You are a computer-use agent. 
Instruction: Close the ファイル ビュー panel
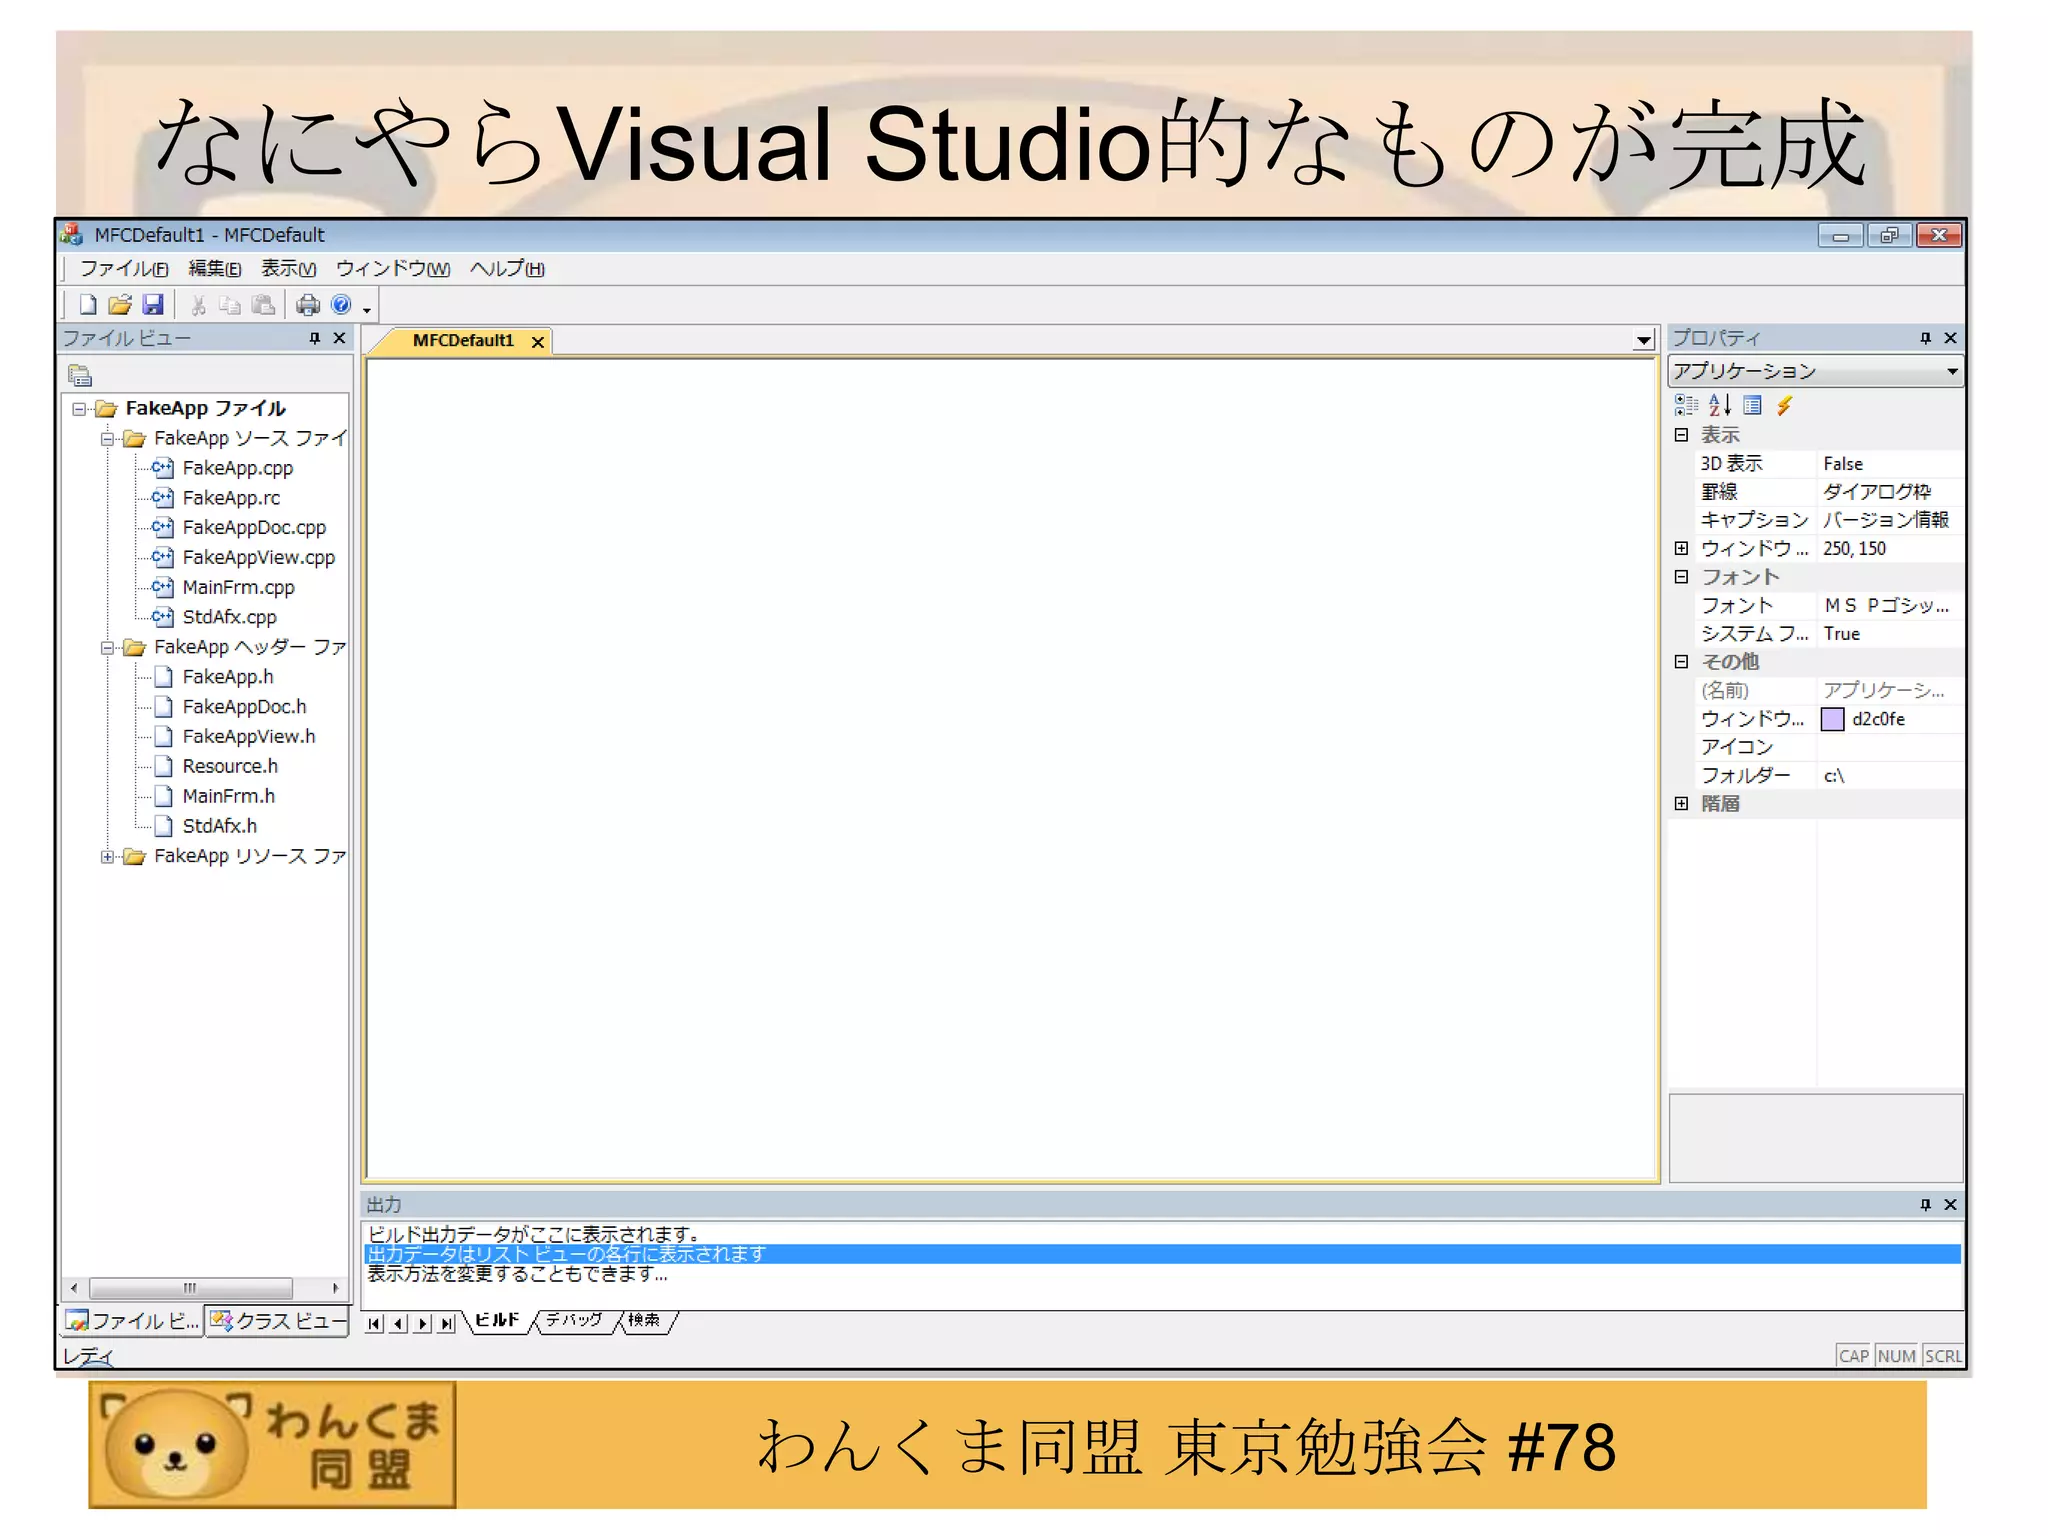pyautogui.click(x=339, y=338)
